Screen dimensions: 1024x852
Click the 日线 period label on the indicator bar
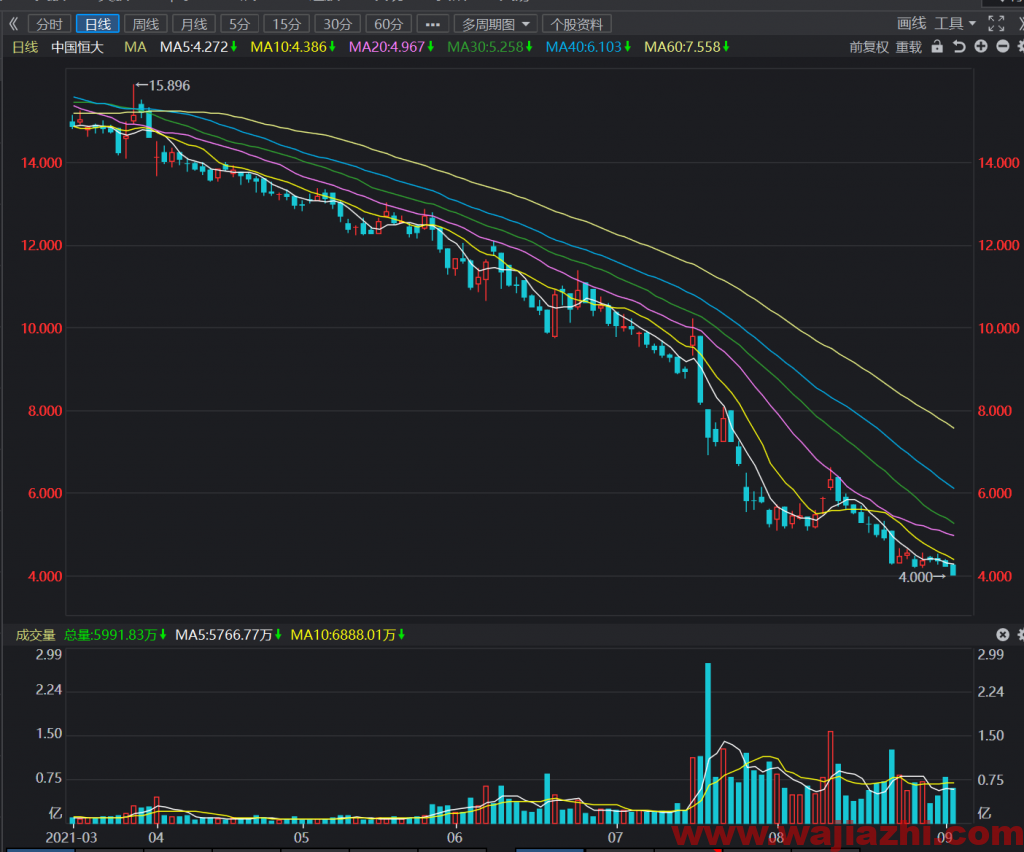click(25, 47)
